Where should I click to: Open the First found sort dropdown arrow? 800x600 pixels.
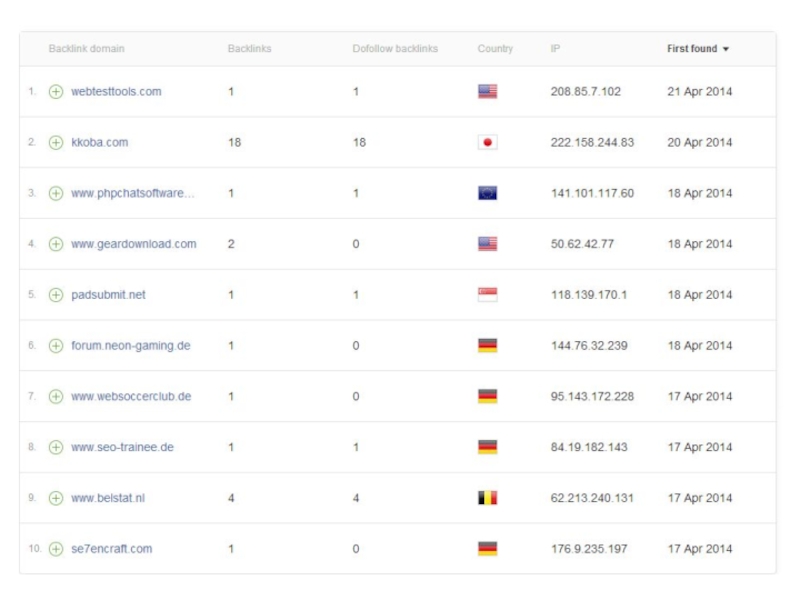(x=726, y=49)
